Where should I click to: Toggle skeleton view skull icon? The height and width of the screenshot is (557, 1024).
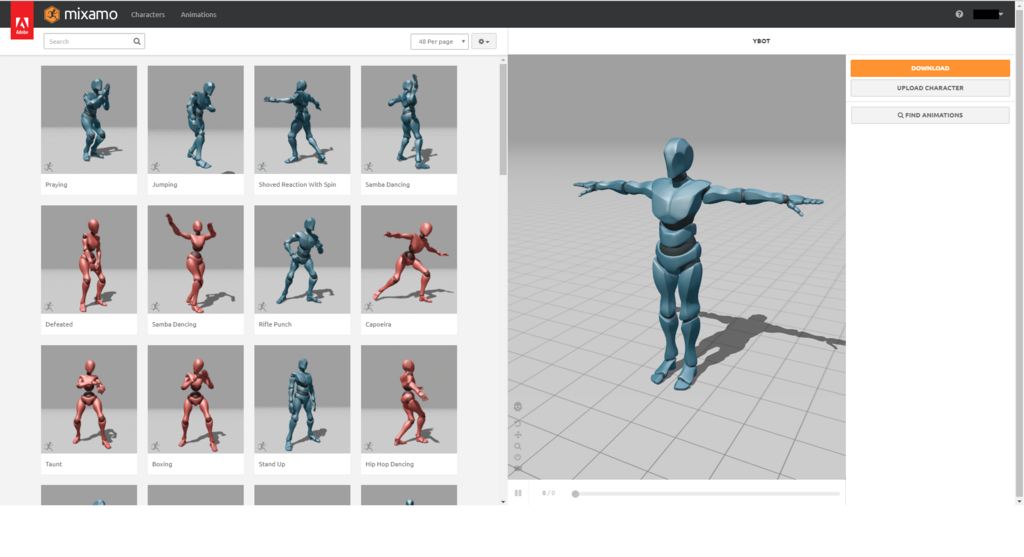coord(518,407)
